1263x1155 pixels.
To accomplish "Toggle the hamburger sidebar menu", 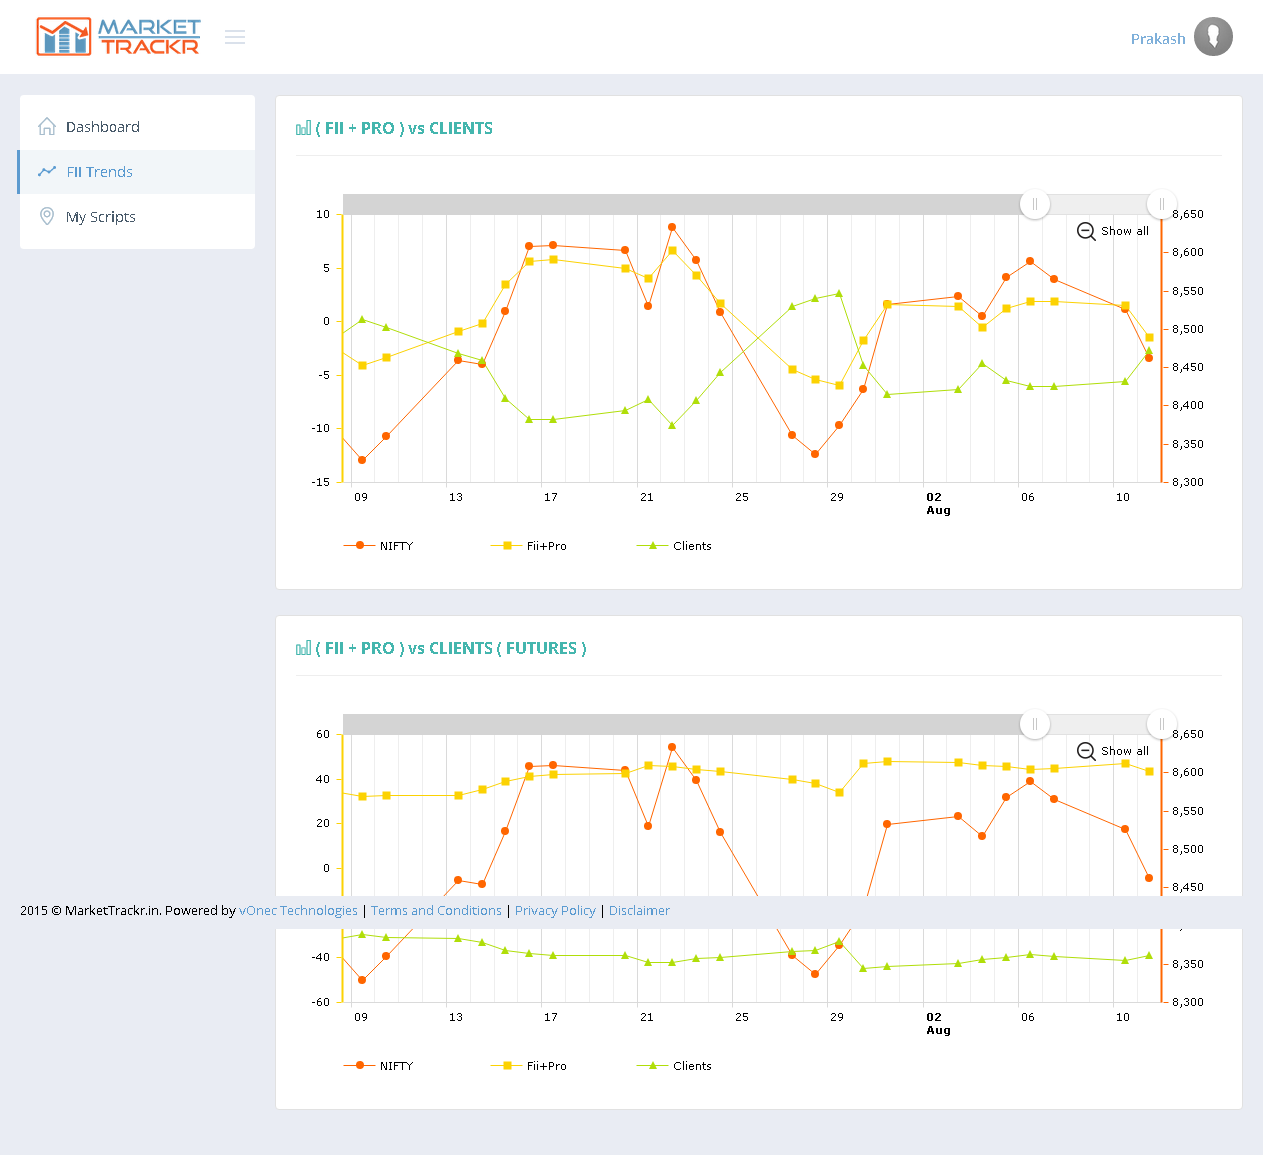I will tap(235, 37).
